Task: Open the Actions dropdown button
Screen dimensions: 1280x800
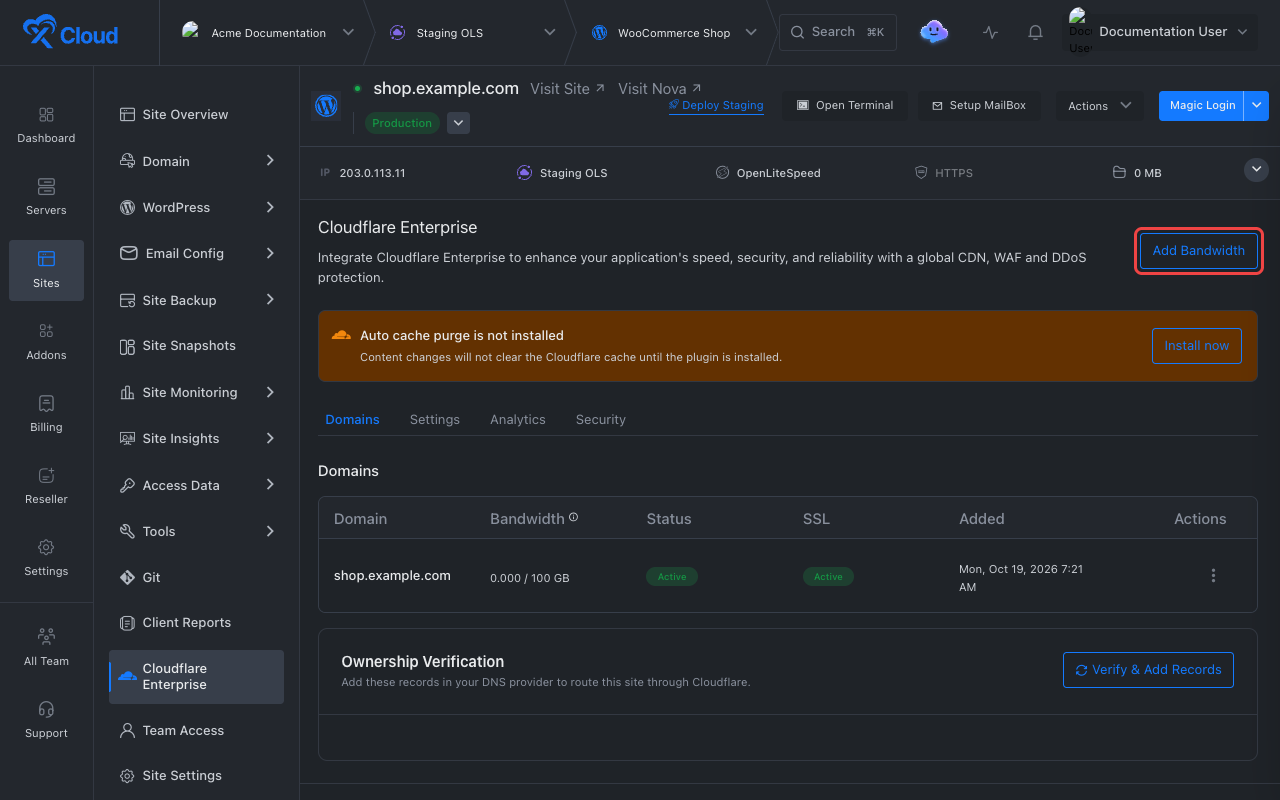Action: (1099, 105)
